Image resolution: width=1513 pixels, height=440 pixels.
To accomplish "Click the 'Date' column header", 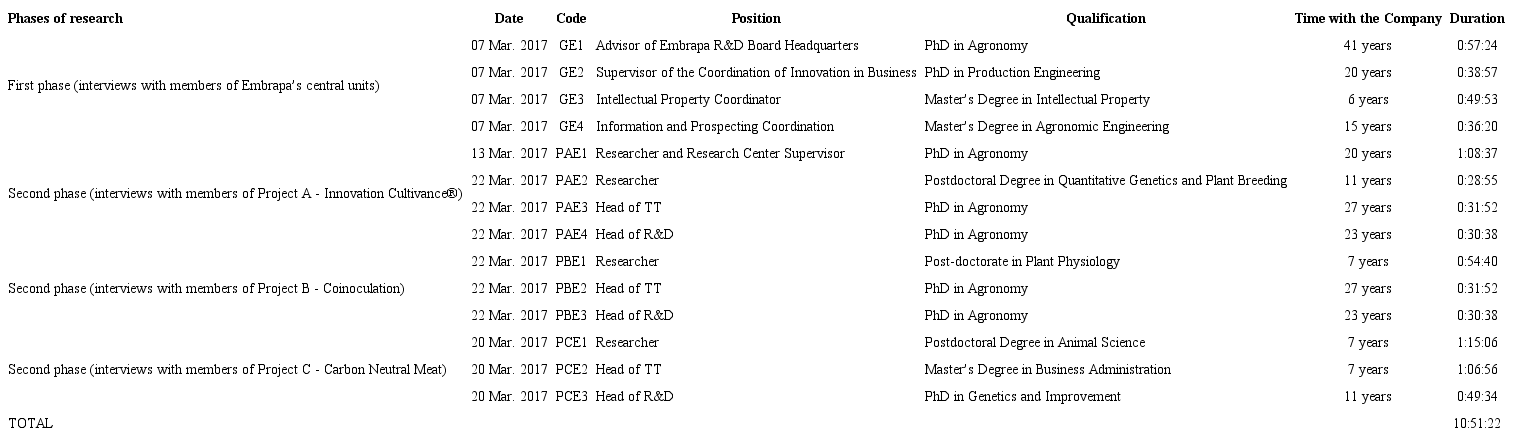I will [509, 18].
